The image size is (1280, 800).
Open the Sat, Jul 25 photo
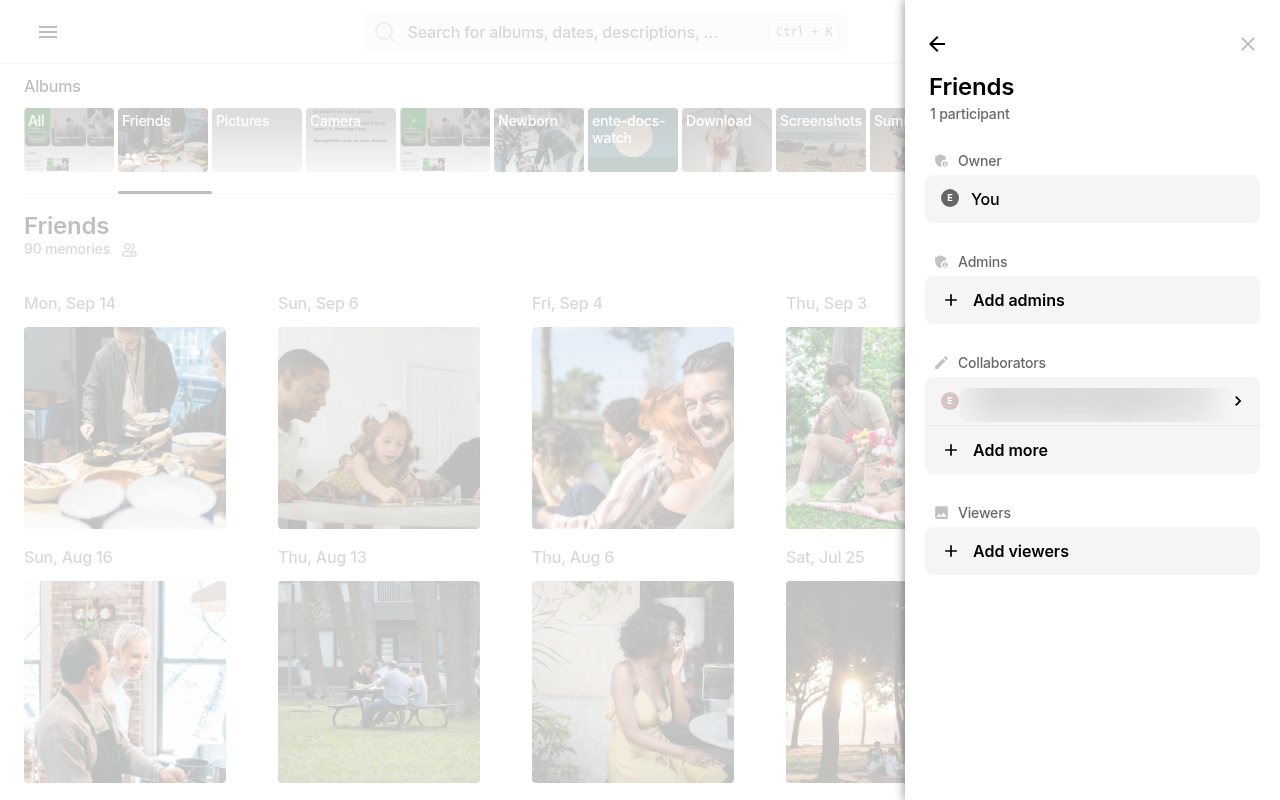[845, 682]
